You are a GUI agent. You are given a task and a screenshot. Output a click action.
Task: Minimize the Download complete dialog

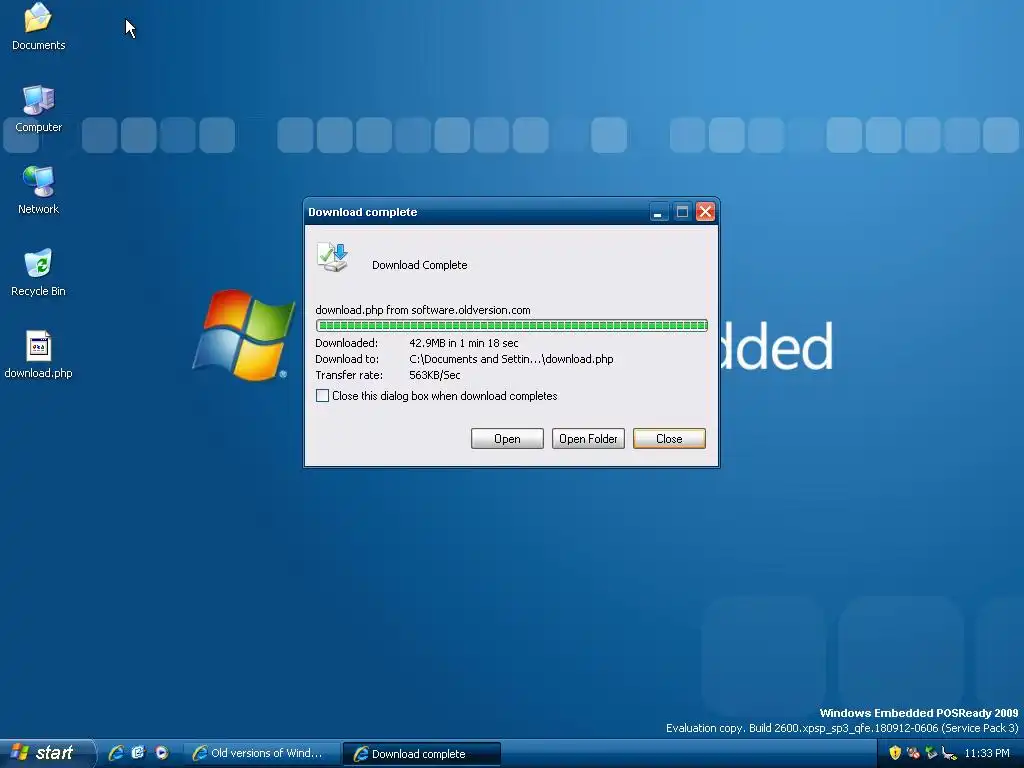(x=658, y=212)
